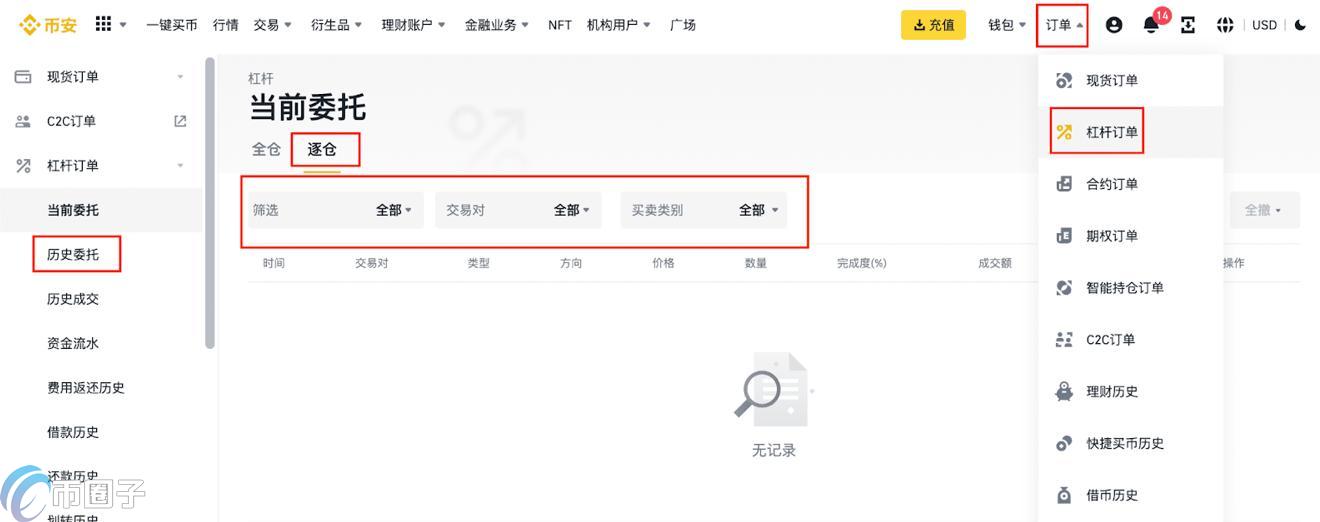Open the 理财账户 nav dropdown
Screen dimensions: 1320x522
pyautogui.click(x=413, y=25)
